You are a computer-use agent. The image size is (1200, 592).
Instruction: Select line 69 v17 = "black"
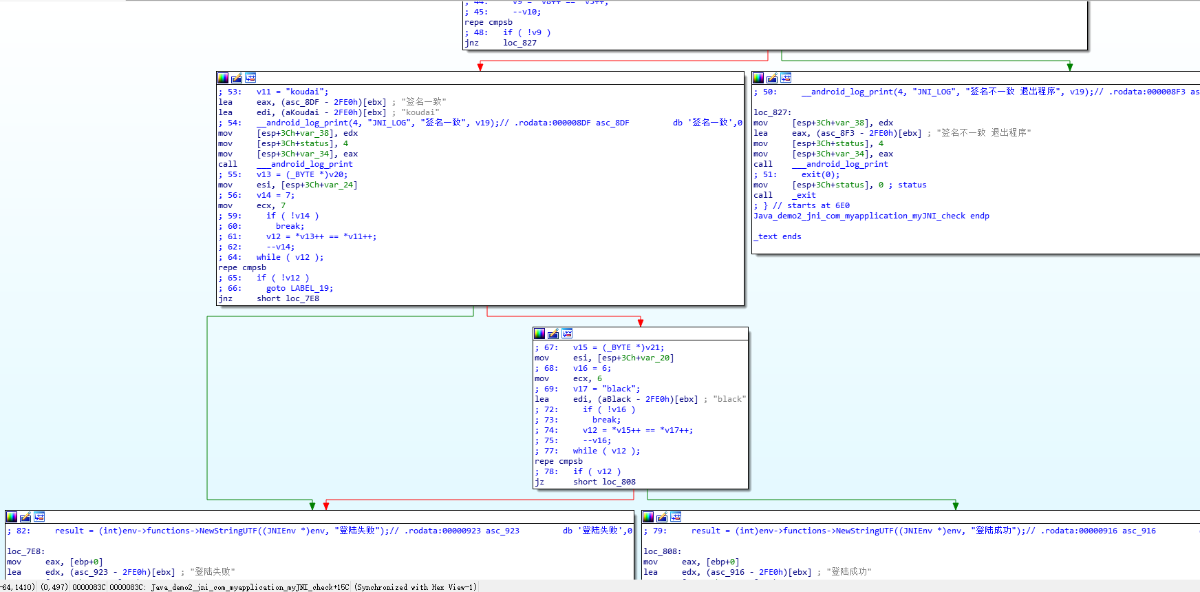pyautogui.click(x=588, y=388)
